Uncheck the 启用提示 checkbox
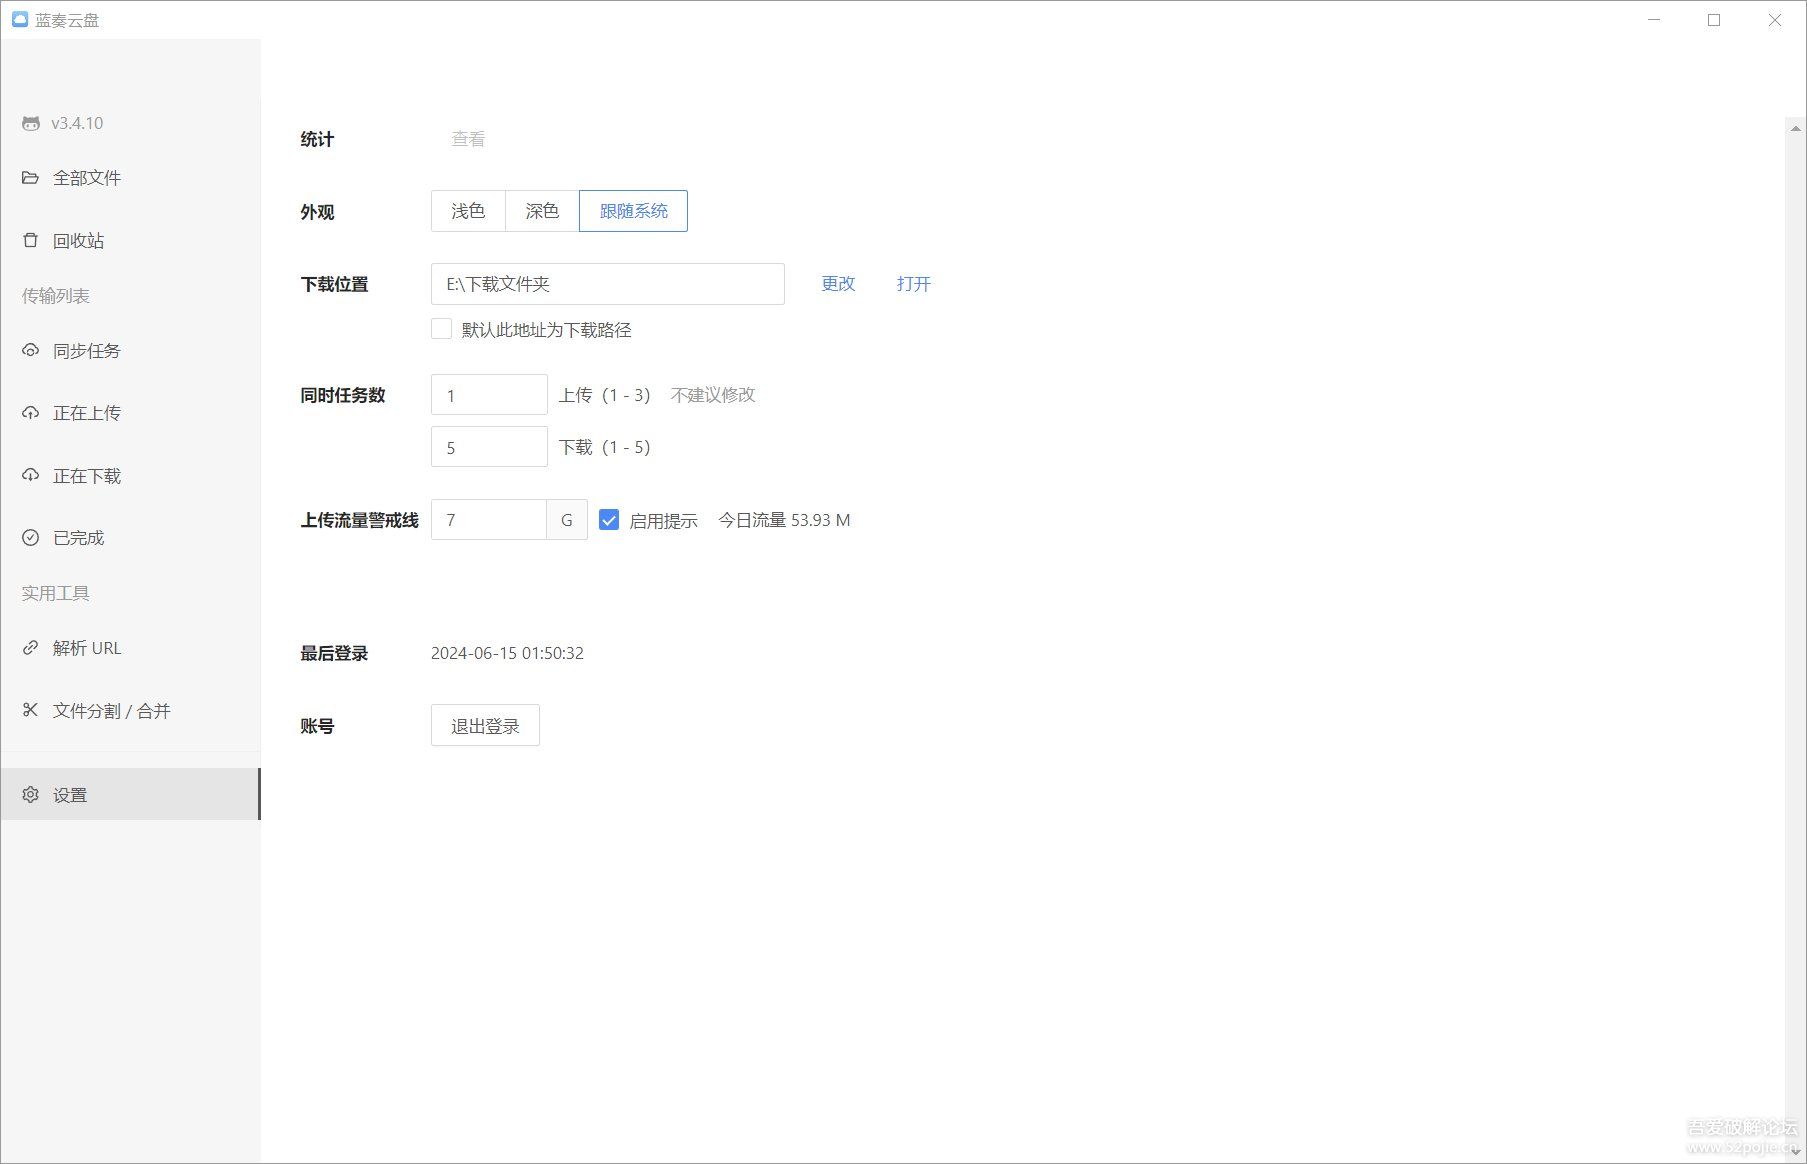The height and width of the screenshot is (1164, 1807). coord(609,520)
